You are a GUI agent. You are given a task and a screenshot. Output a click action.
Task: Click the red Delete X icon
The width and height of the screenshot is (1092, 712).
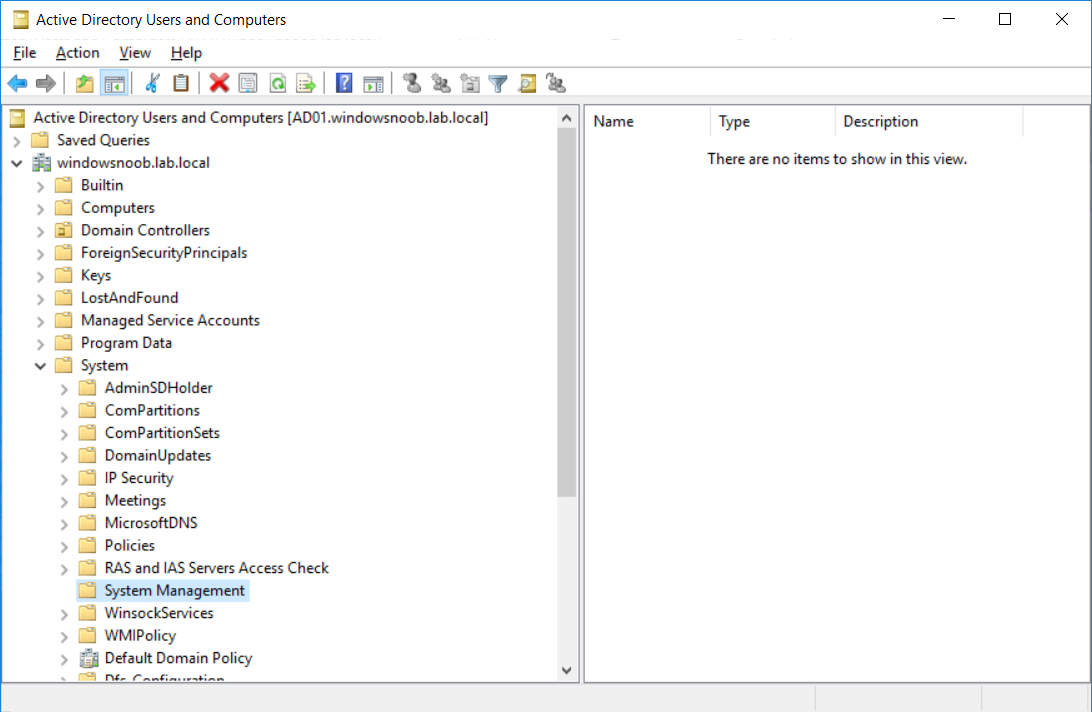pos(219,84)
